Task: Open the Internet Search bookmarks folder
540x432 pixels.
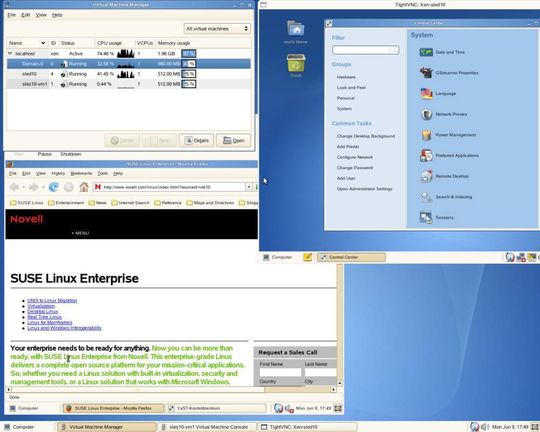Action: pos(130,203)
